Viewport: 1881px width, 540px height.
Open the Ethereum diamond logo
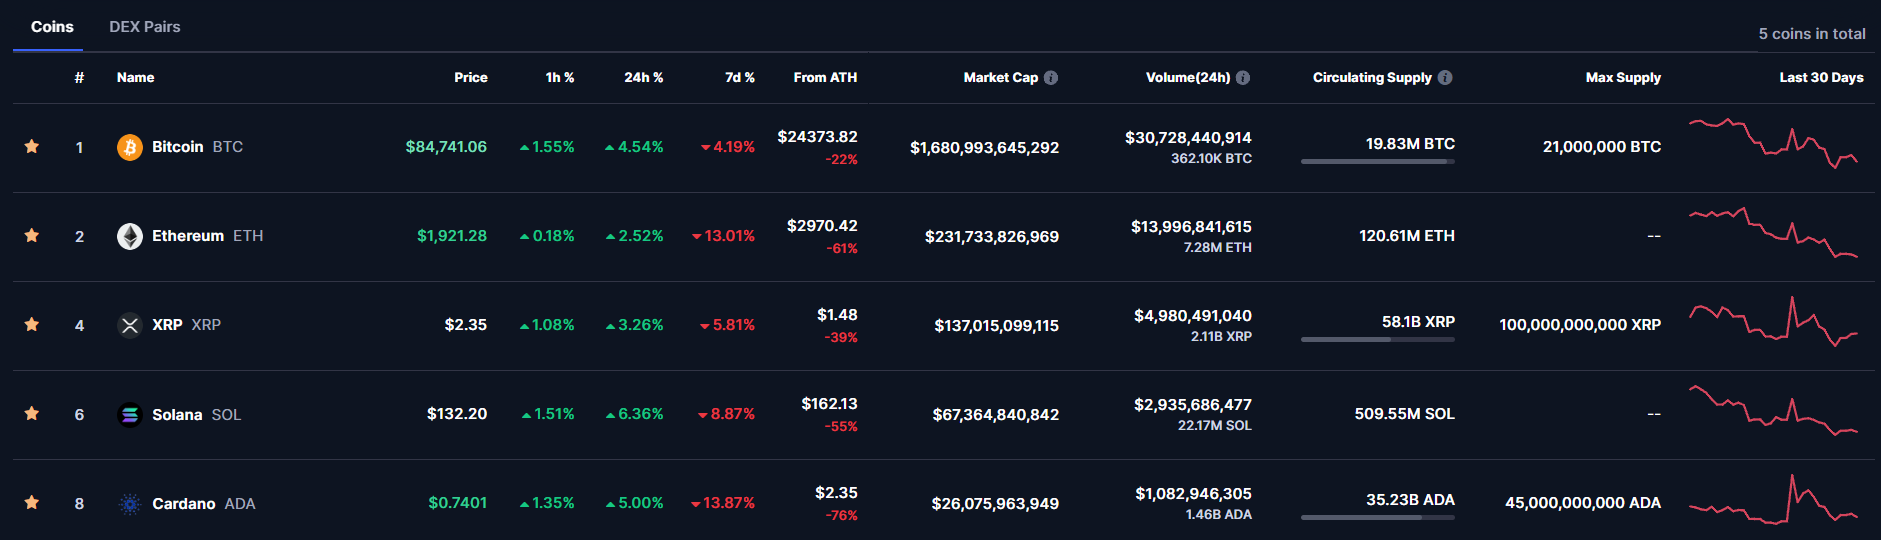click(x=130, y=236)
